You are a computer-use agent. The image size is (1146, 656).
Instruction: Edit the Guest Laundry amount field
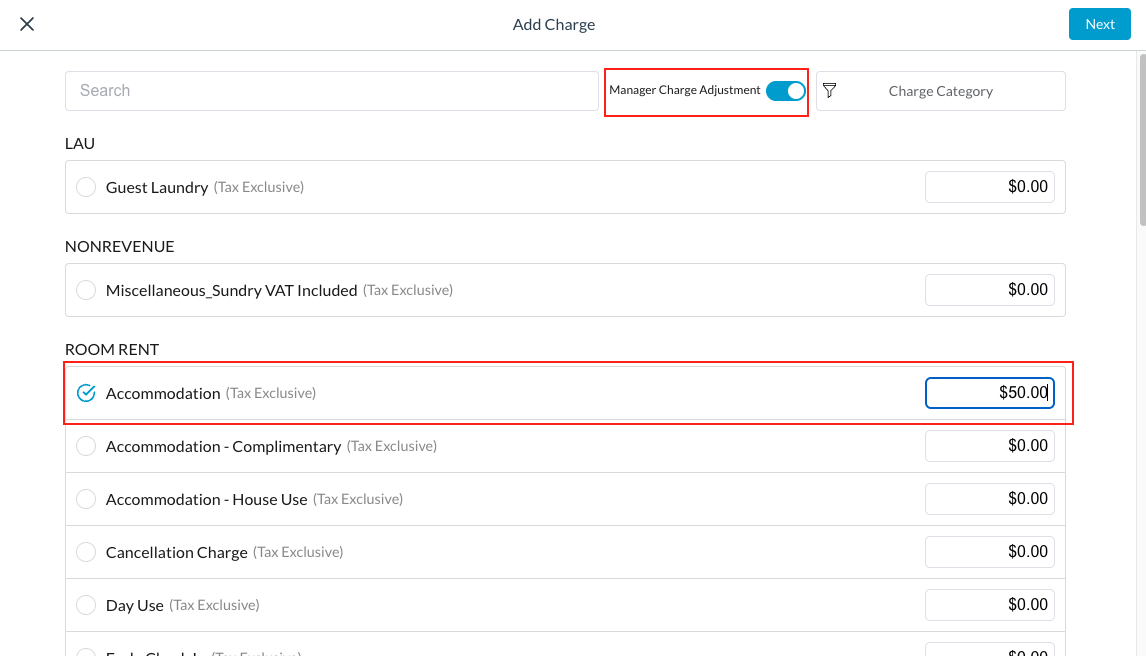click(989, 187)
